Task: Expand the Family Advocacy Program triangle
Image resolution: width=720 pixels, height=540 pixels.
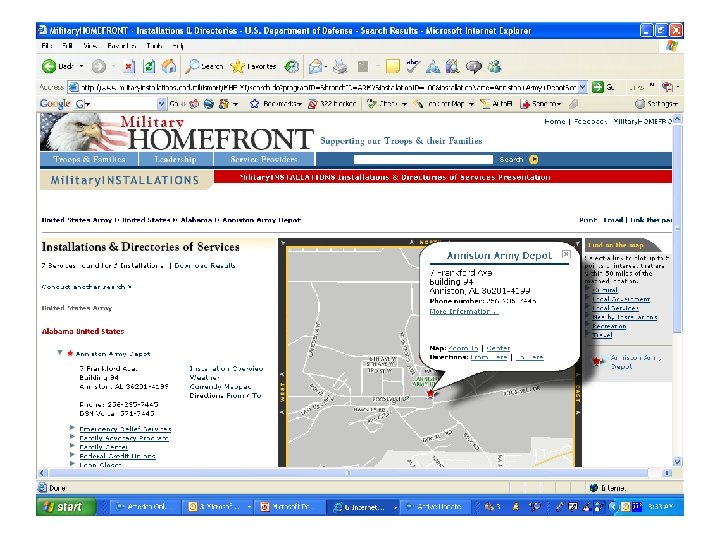Action: (x=72, y=437)
